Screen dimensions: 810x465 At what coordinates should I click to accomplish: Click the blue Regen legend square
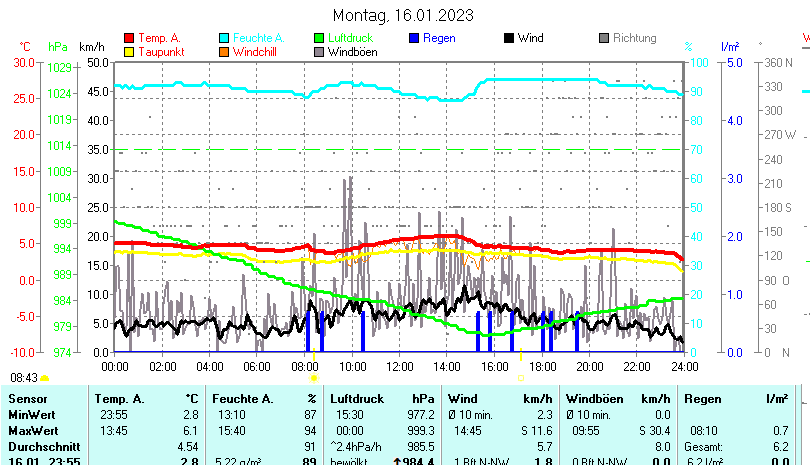tap(414, 39)
